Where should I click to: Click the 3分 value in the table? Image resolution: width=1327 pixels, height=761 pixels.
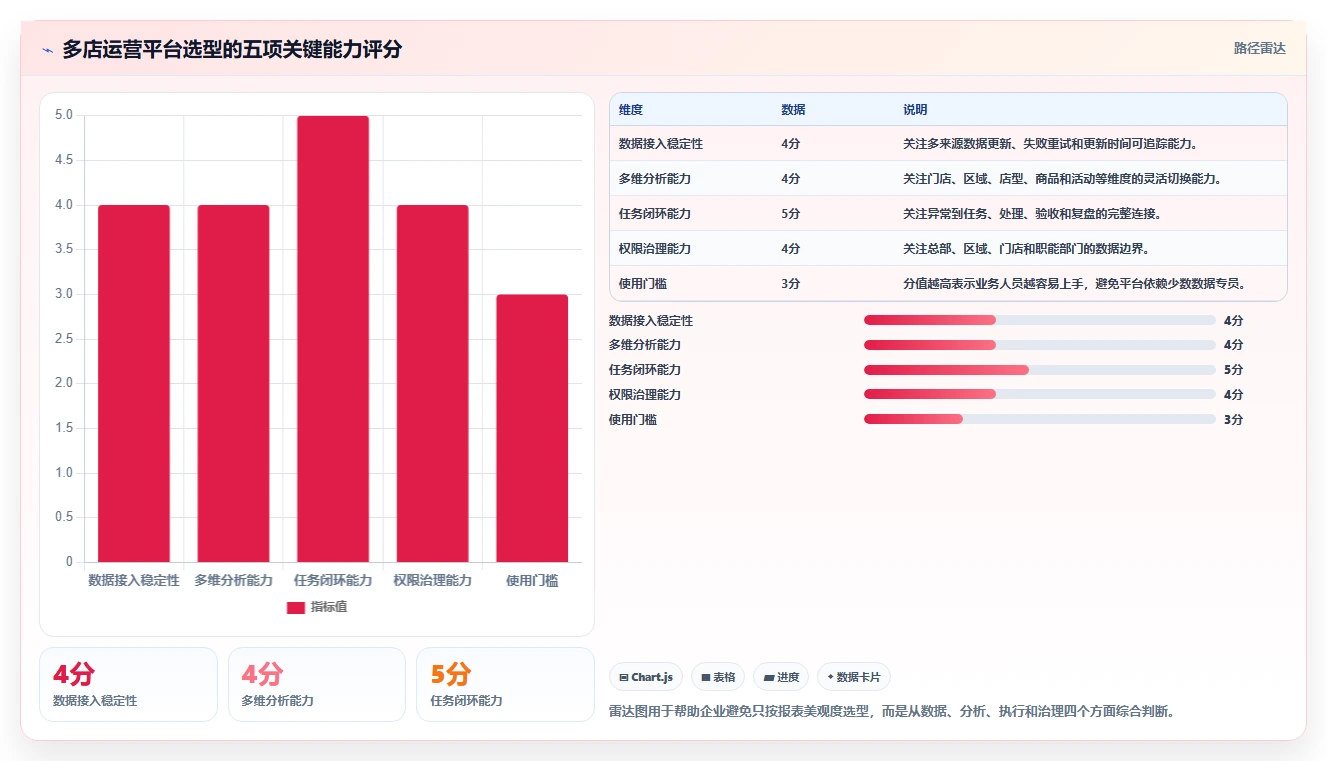791,284
